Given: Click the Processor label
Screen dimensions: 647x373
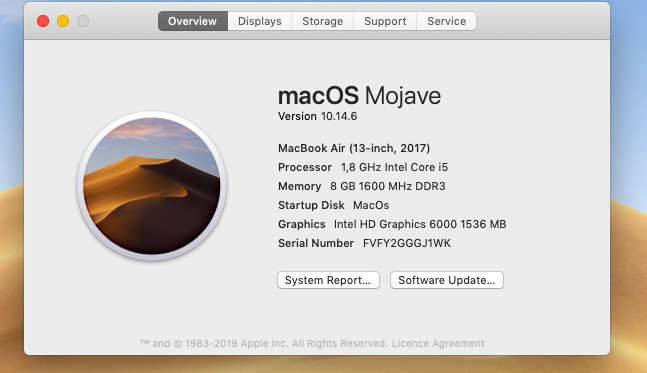Looking at the screenshot, I should [305, 167].
